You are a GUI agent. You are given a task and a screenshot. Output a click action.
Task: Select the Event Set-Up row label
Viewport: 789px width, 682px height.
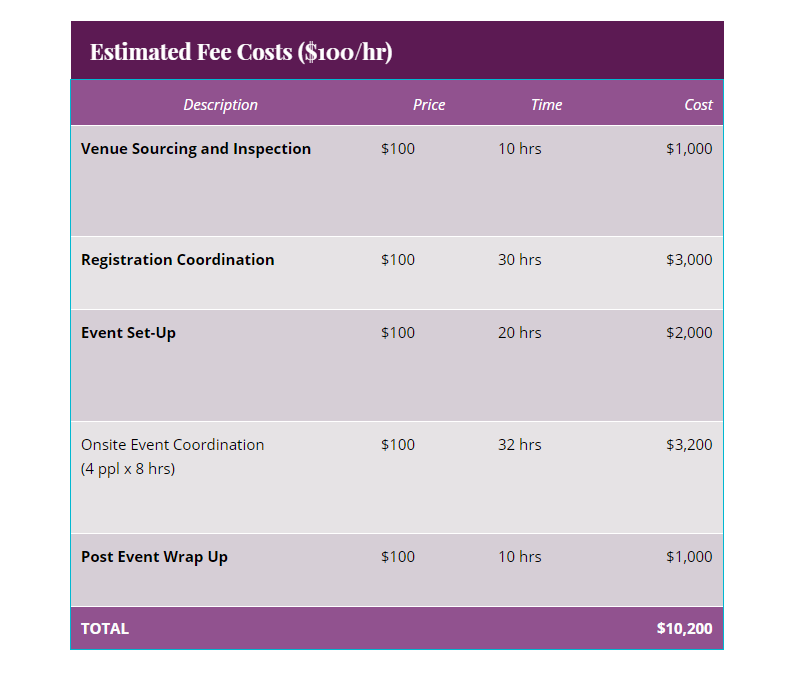(x=128, y=333)
